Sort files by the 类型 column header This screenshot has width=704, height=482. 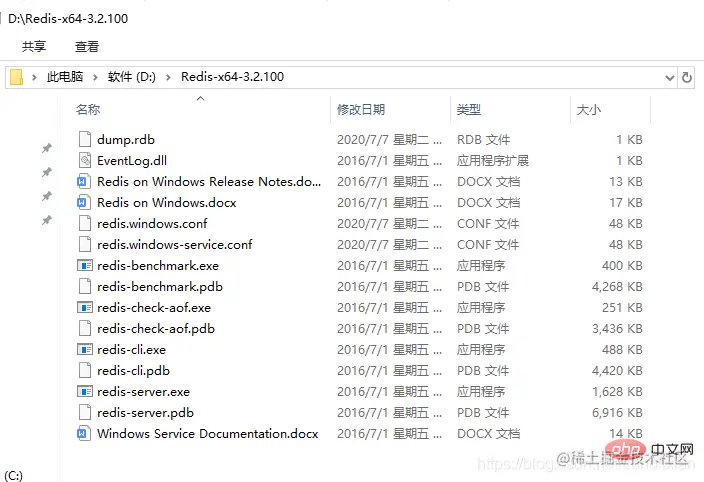coord(469,110)
